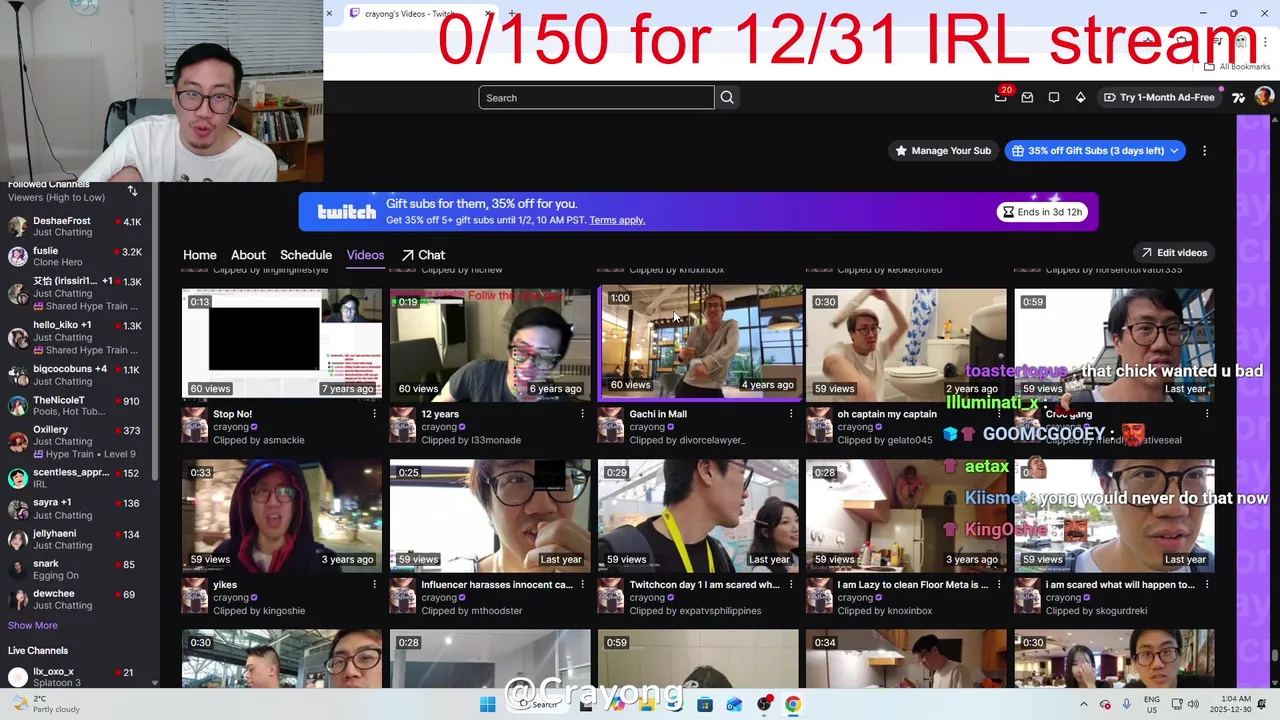Open TheNicoleT channel in sidebar
Screen dimensions: 1280x720
tap(77, 405)
